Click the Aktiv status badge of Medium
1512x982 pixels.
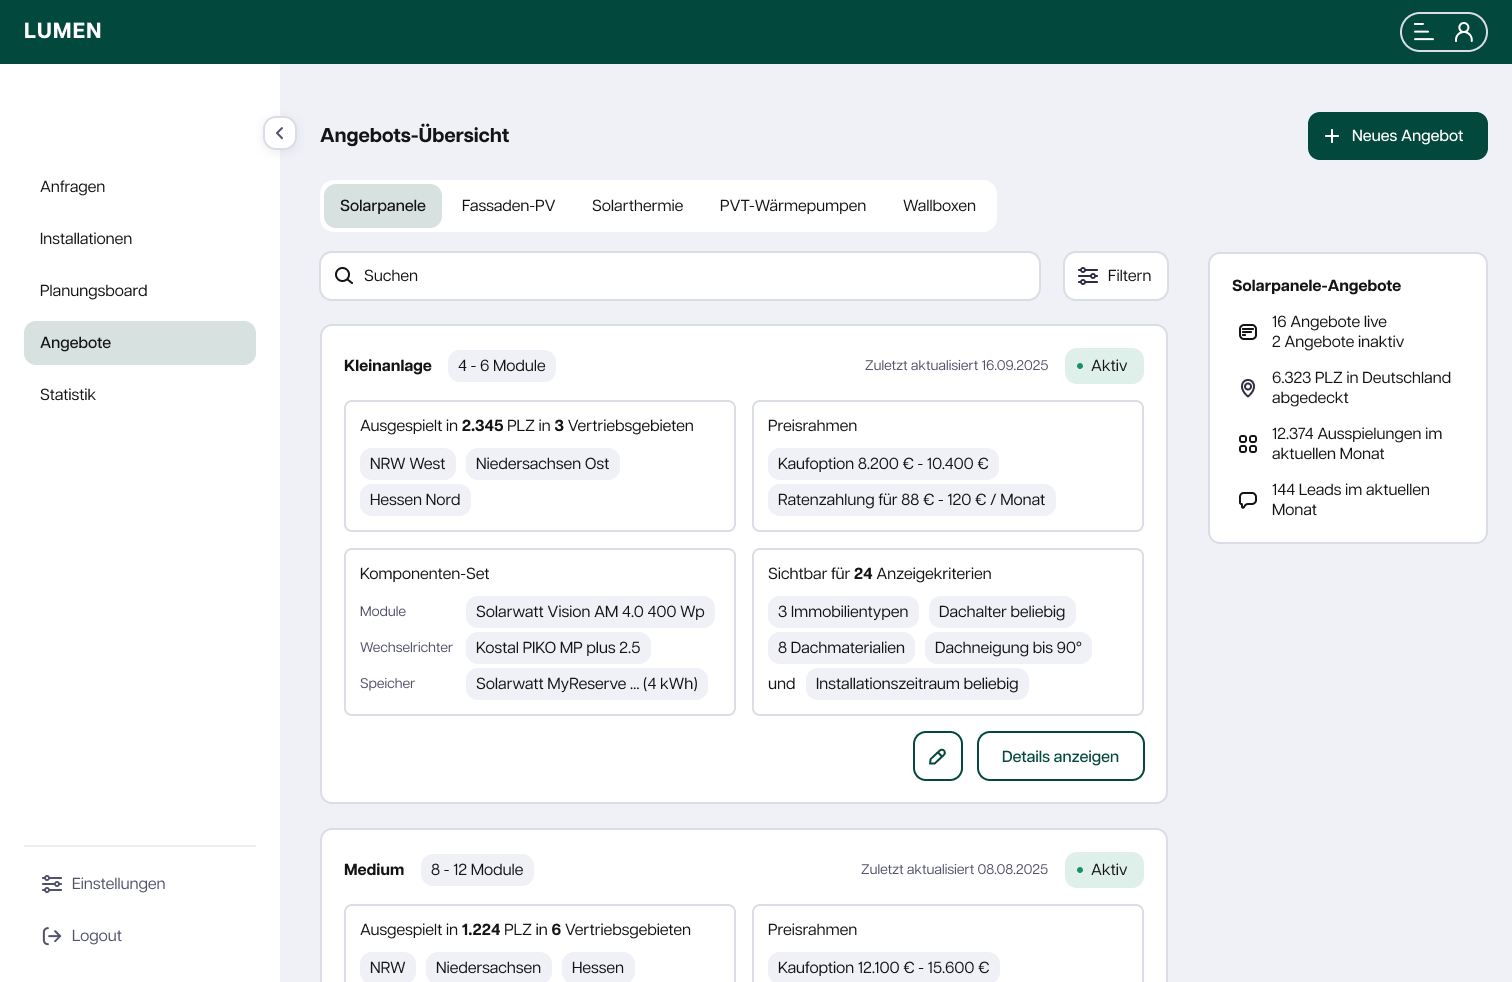(1104, 870)
